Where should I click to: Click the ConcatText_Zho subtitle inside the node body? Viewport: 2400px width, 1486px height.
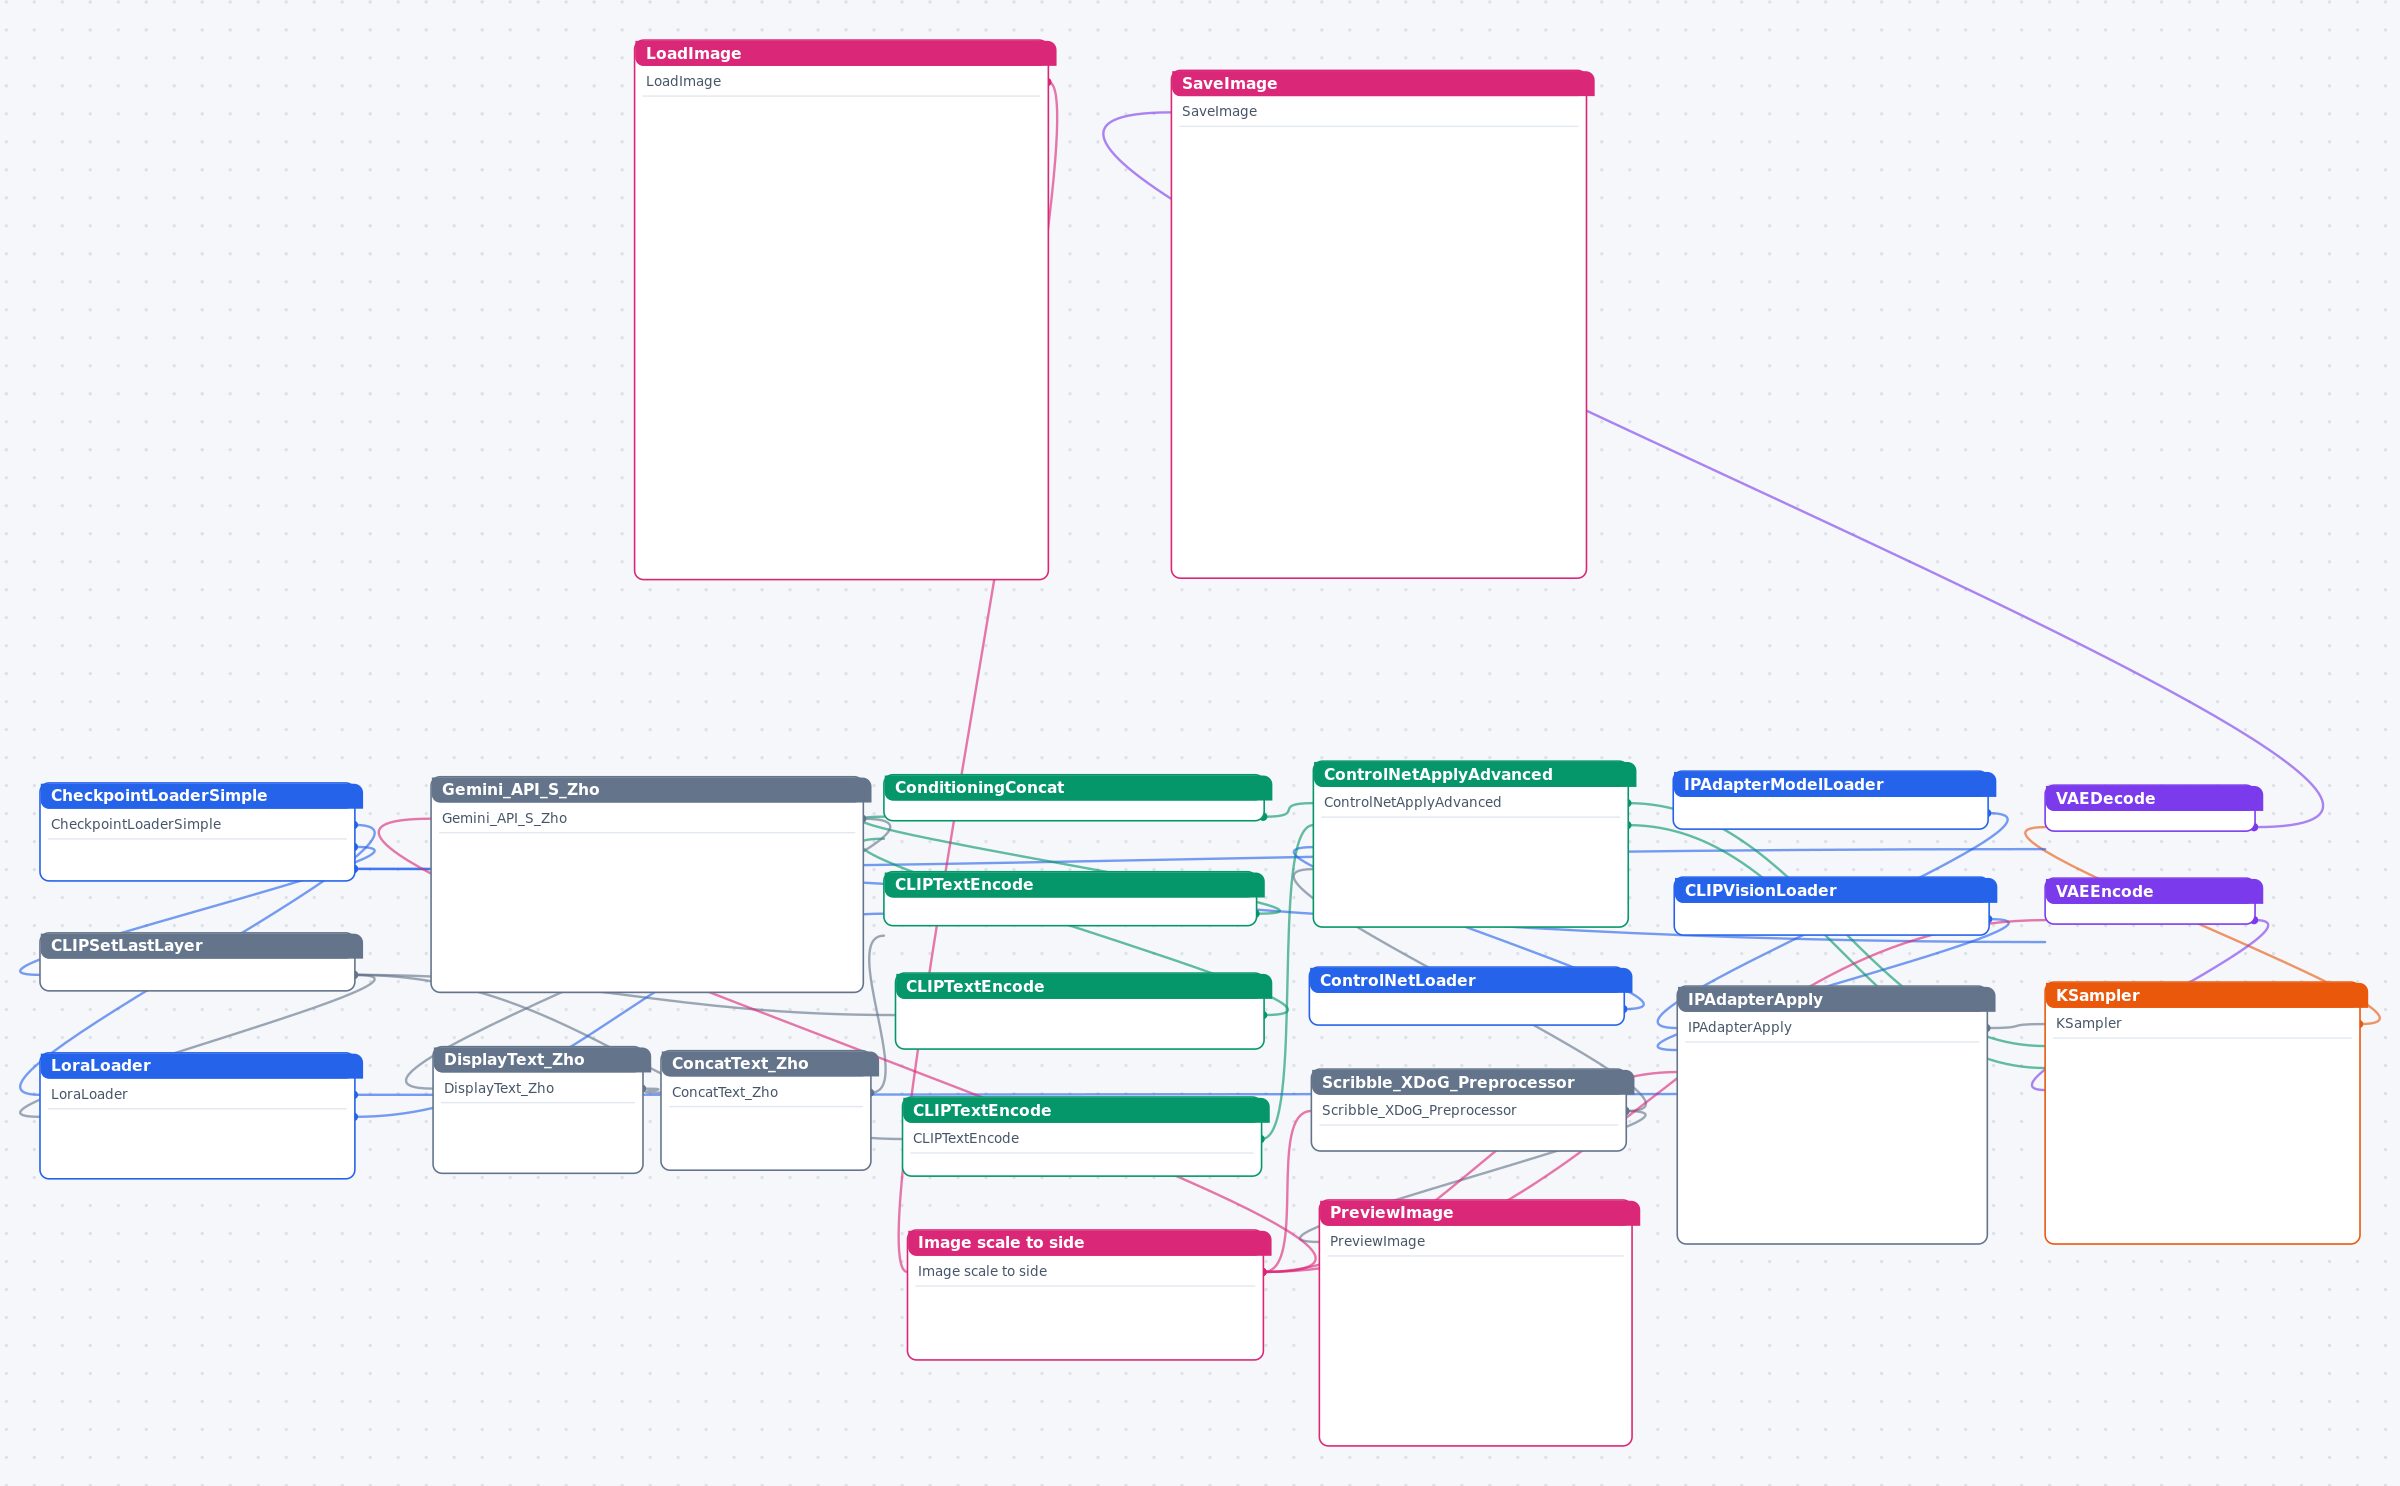click(724, 1092)
